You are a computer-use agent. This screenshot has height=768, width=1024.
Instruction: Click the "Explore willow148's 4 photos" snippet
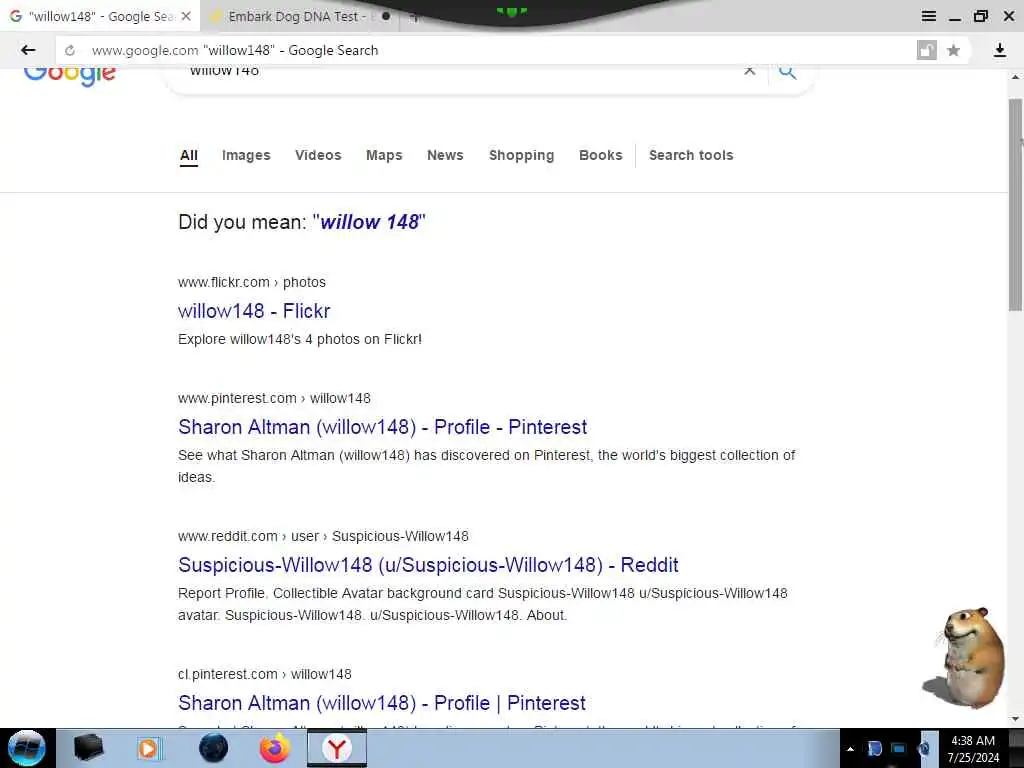pyautogui.click(x=300, y=340)
